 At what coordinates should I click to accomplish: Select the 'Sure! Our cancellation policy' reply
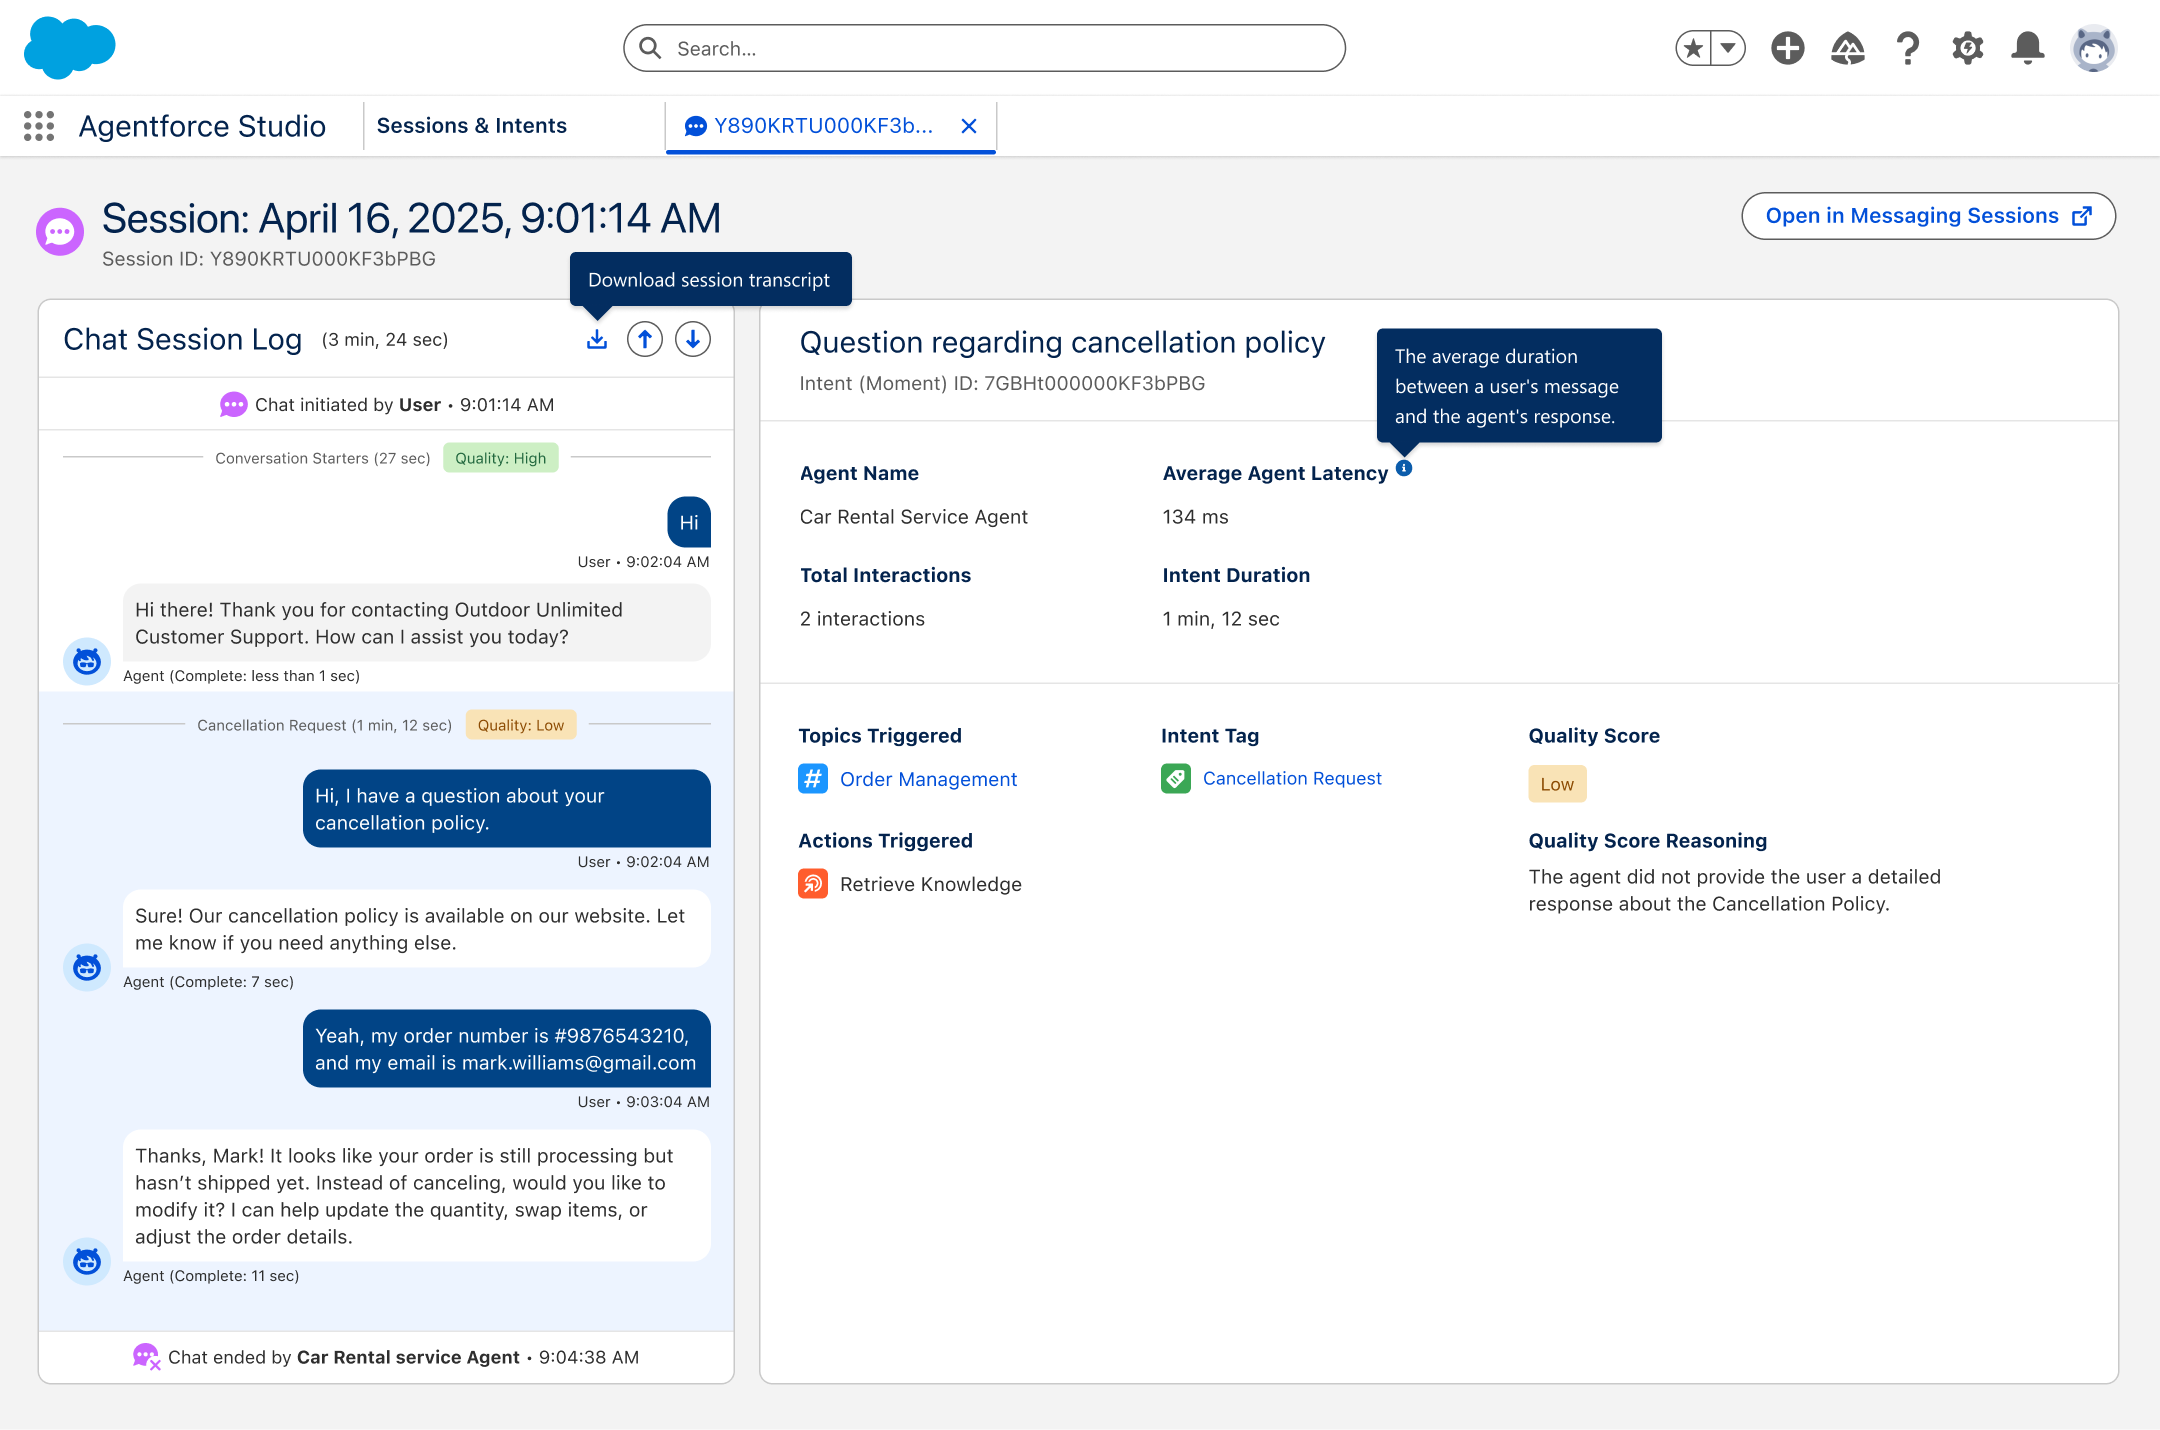click(417, 929)
